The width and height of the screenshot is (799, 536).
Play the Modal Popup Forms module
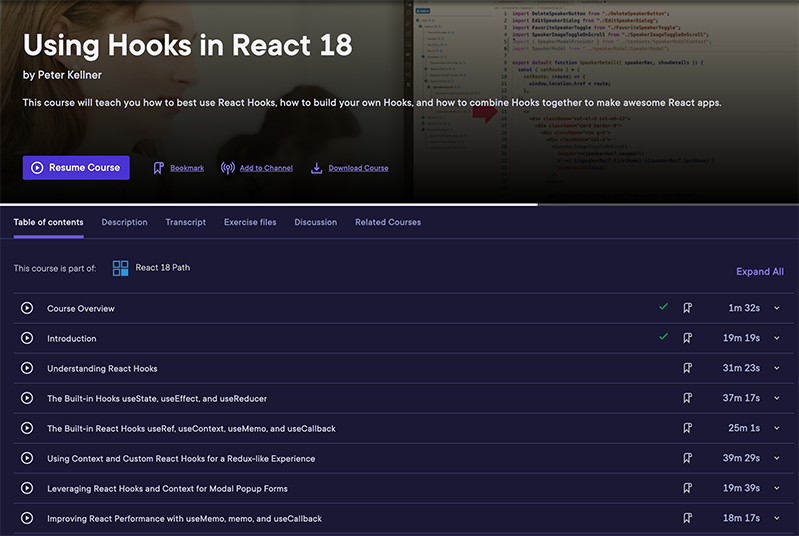(x=27, y=489)
